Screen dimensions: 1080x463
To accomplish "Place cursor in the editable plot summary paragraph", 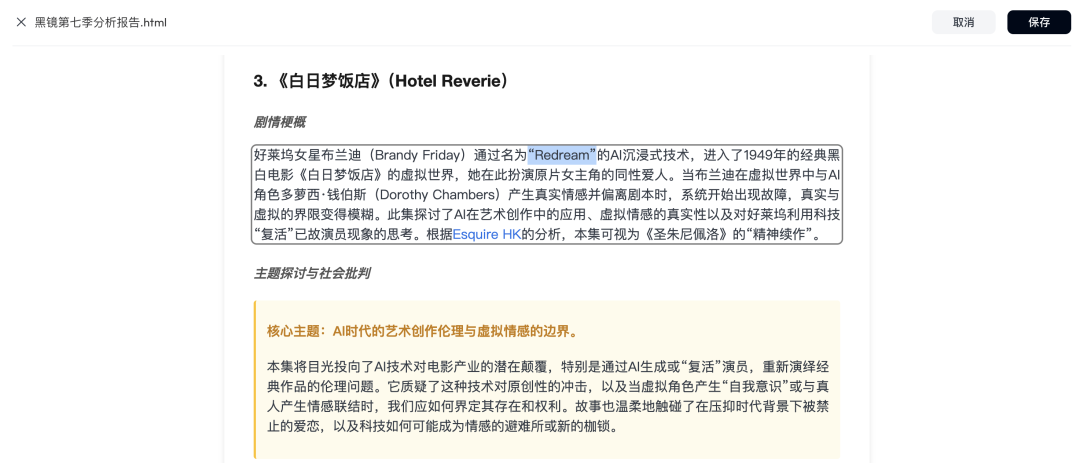I will (547, 194).
